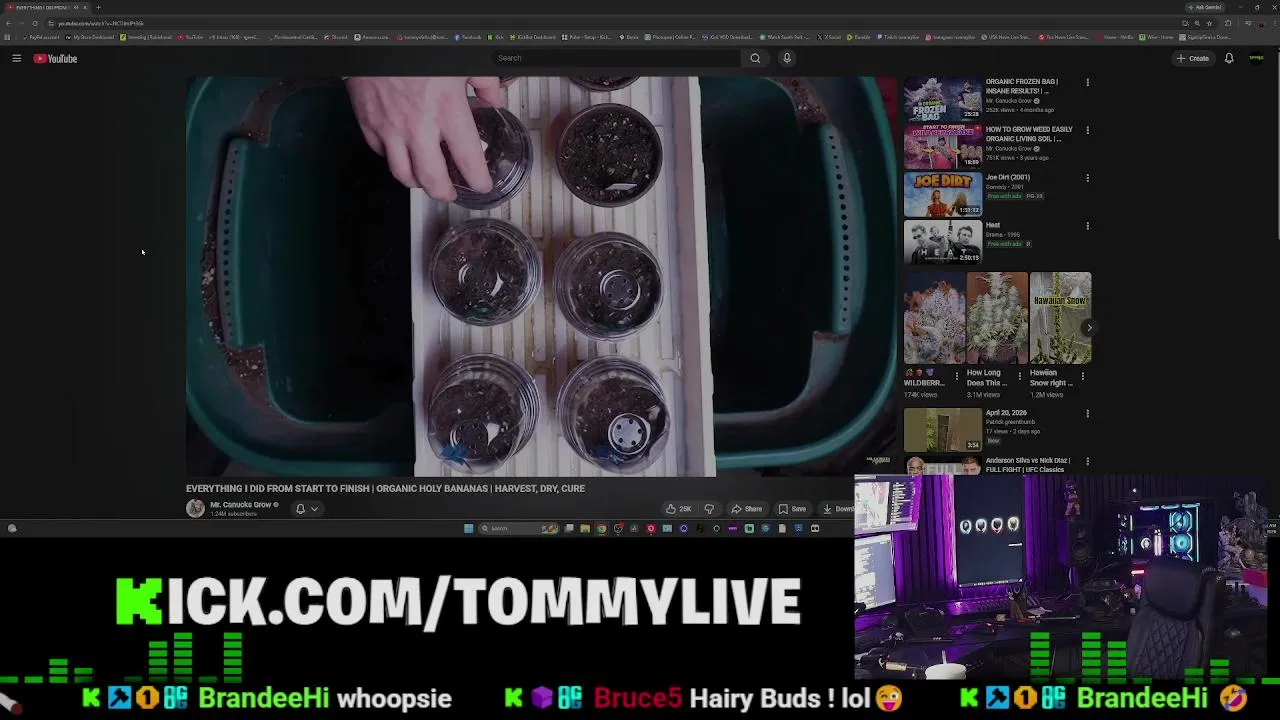This screenshot has width=1280, height=720.
Task: Open options for How To Grow Weed video
Action: pyautogui.click(x=1087, y=131)
